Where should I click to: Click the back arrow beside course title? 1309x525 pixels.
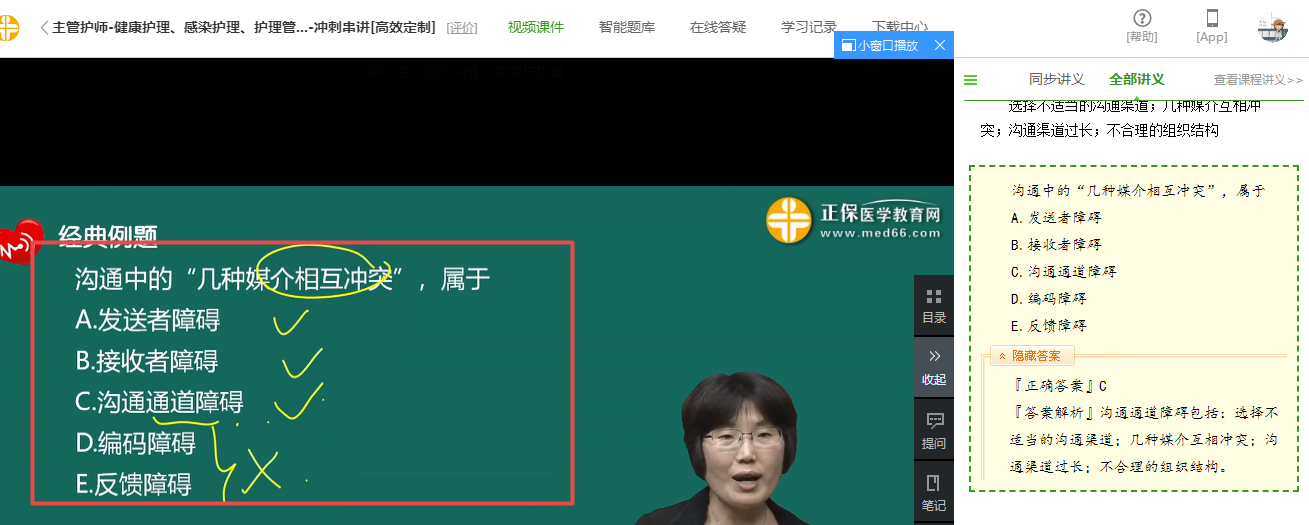click(x=44, y=27)
